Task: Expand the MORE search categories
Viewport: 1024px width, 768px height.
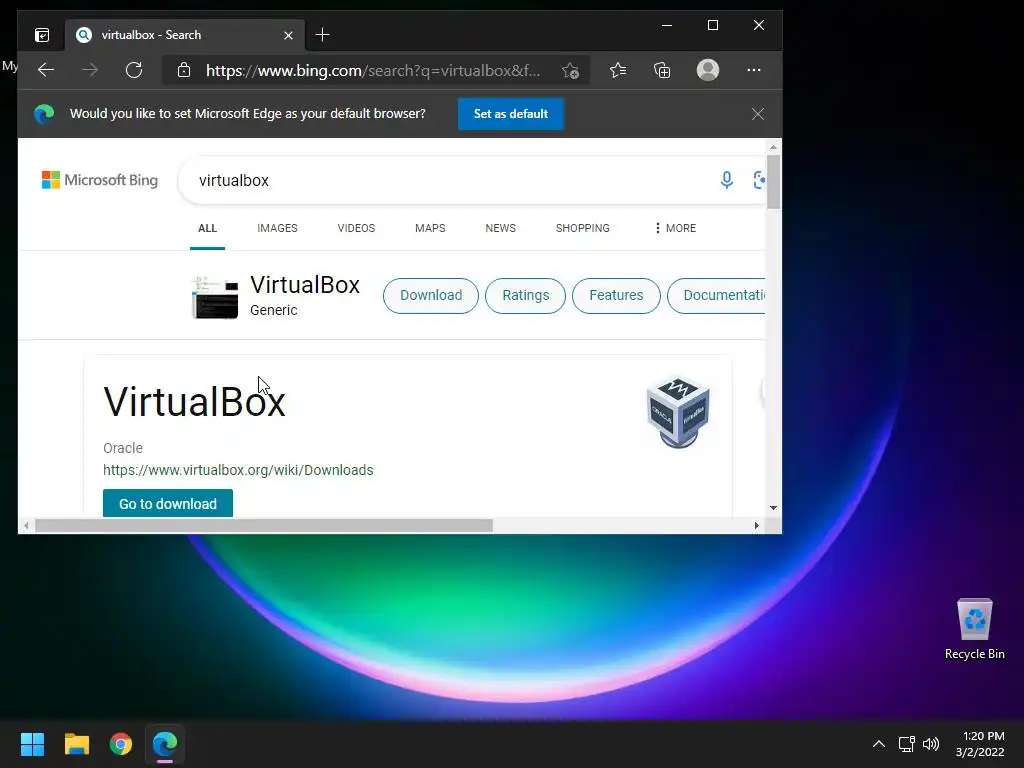Action: 675,228
